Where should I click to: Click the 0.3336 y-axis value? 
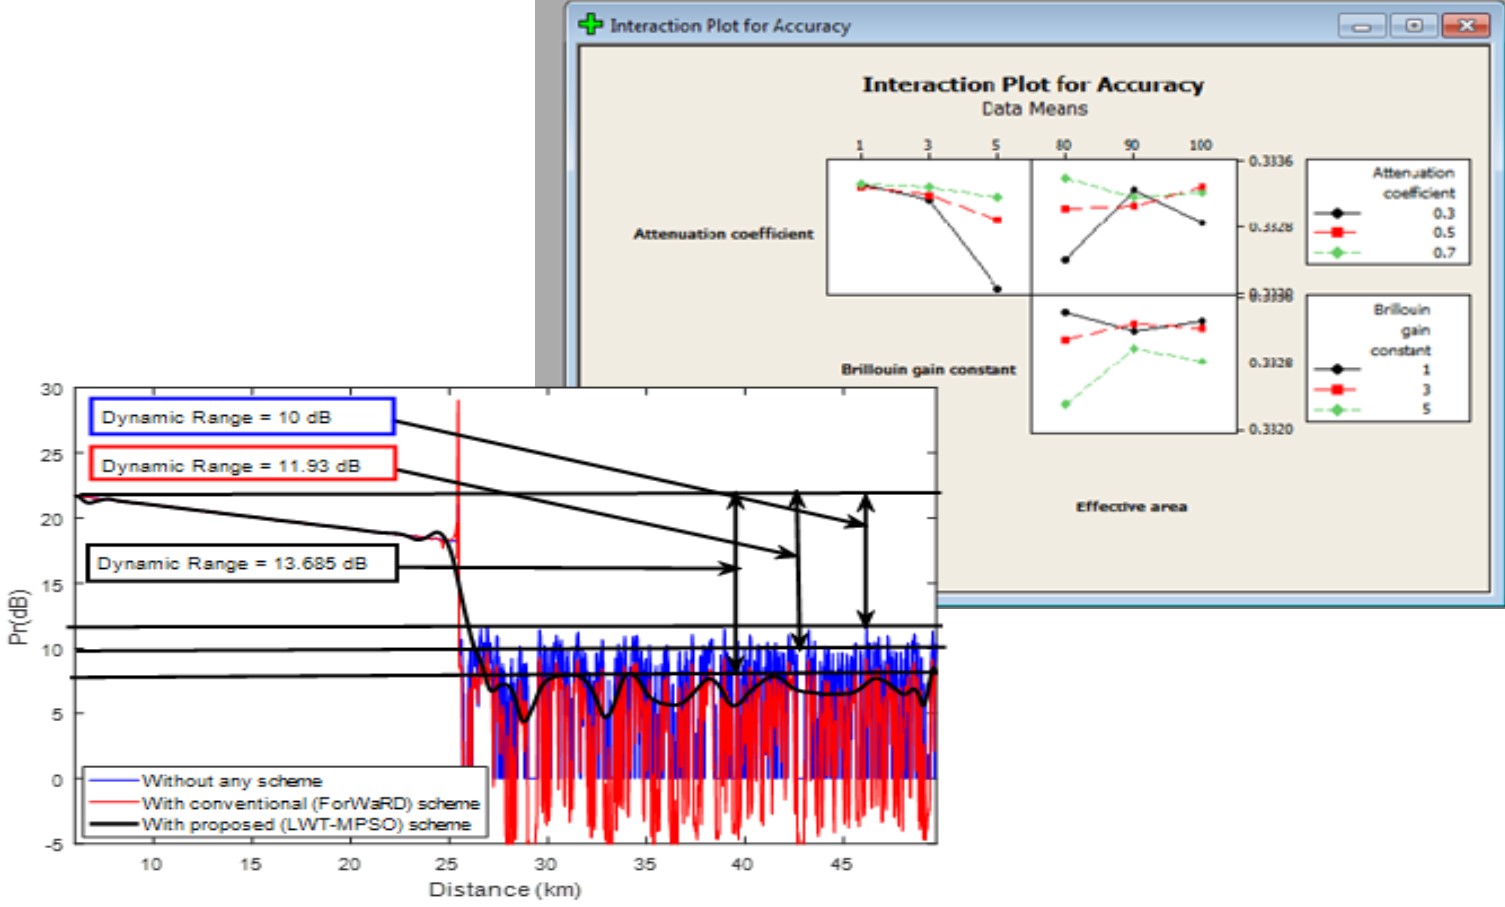tap(1270, 161)
